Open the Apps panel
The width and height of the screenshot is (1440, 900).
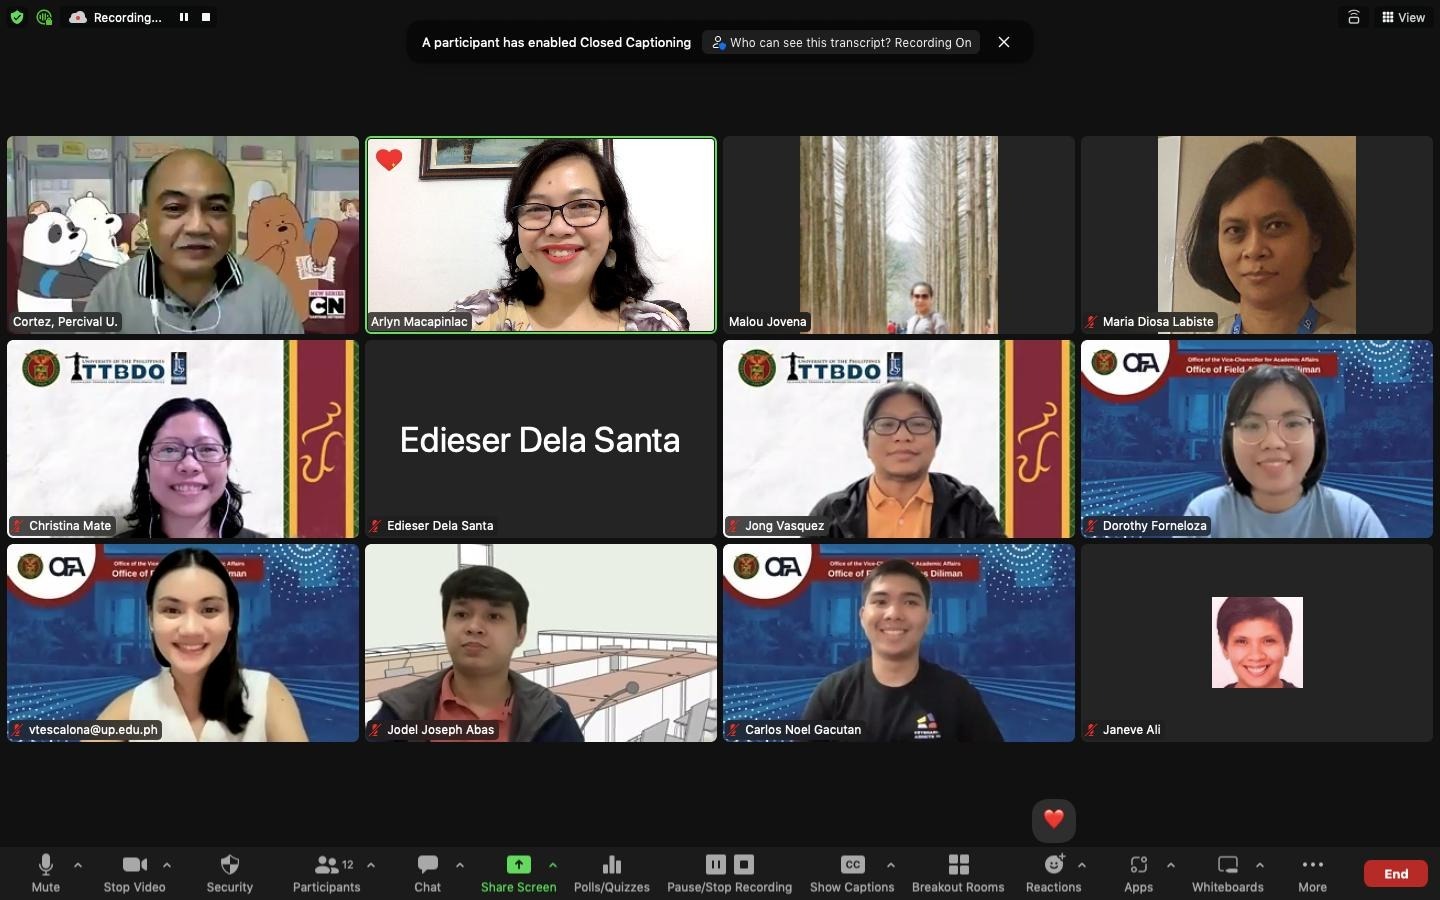(1138, 872)
